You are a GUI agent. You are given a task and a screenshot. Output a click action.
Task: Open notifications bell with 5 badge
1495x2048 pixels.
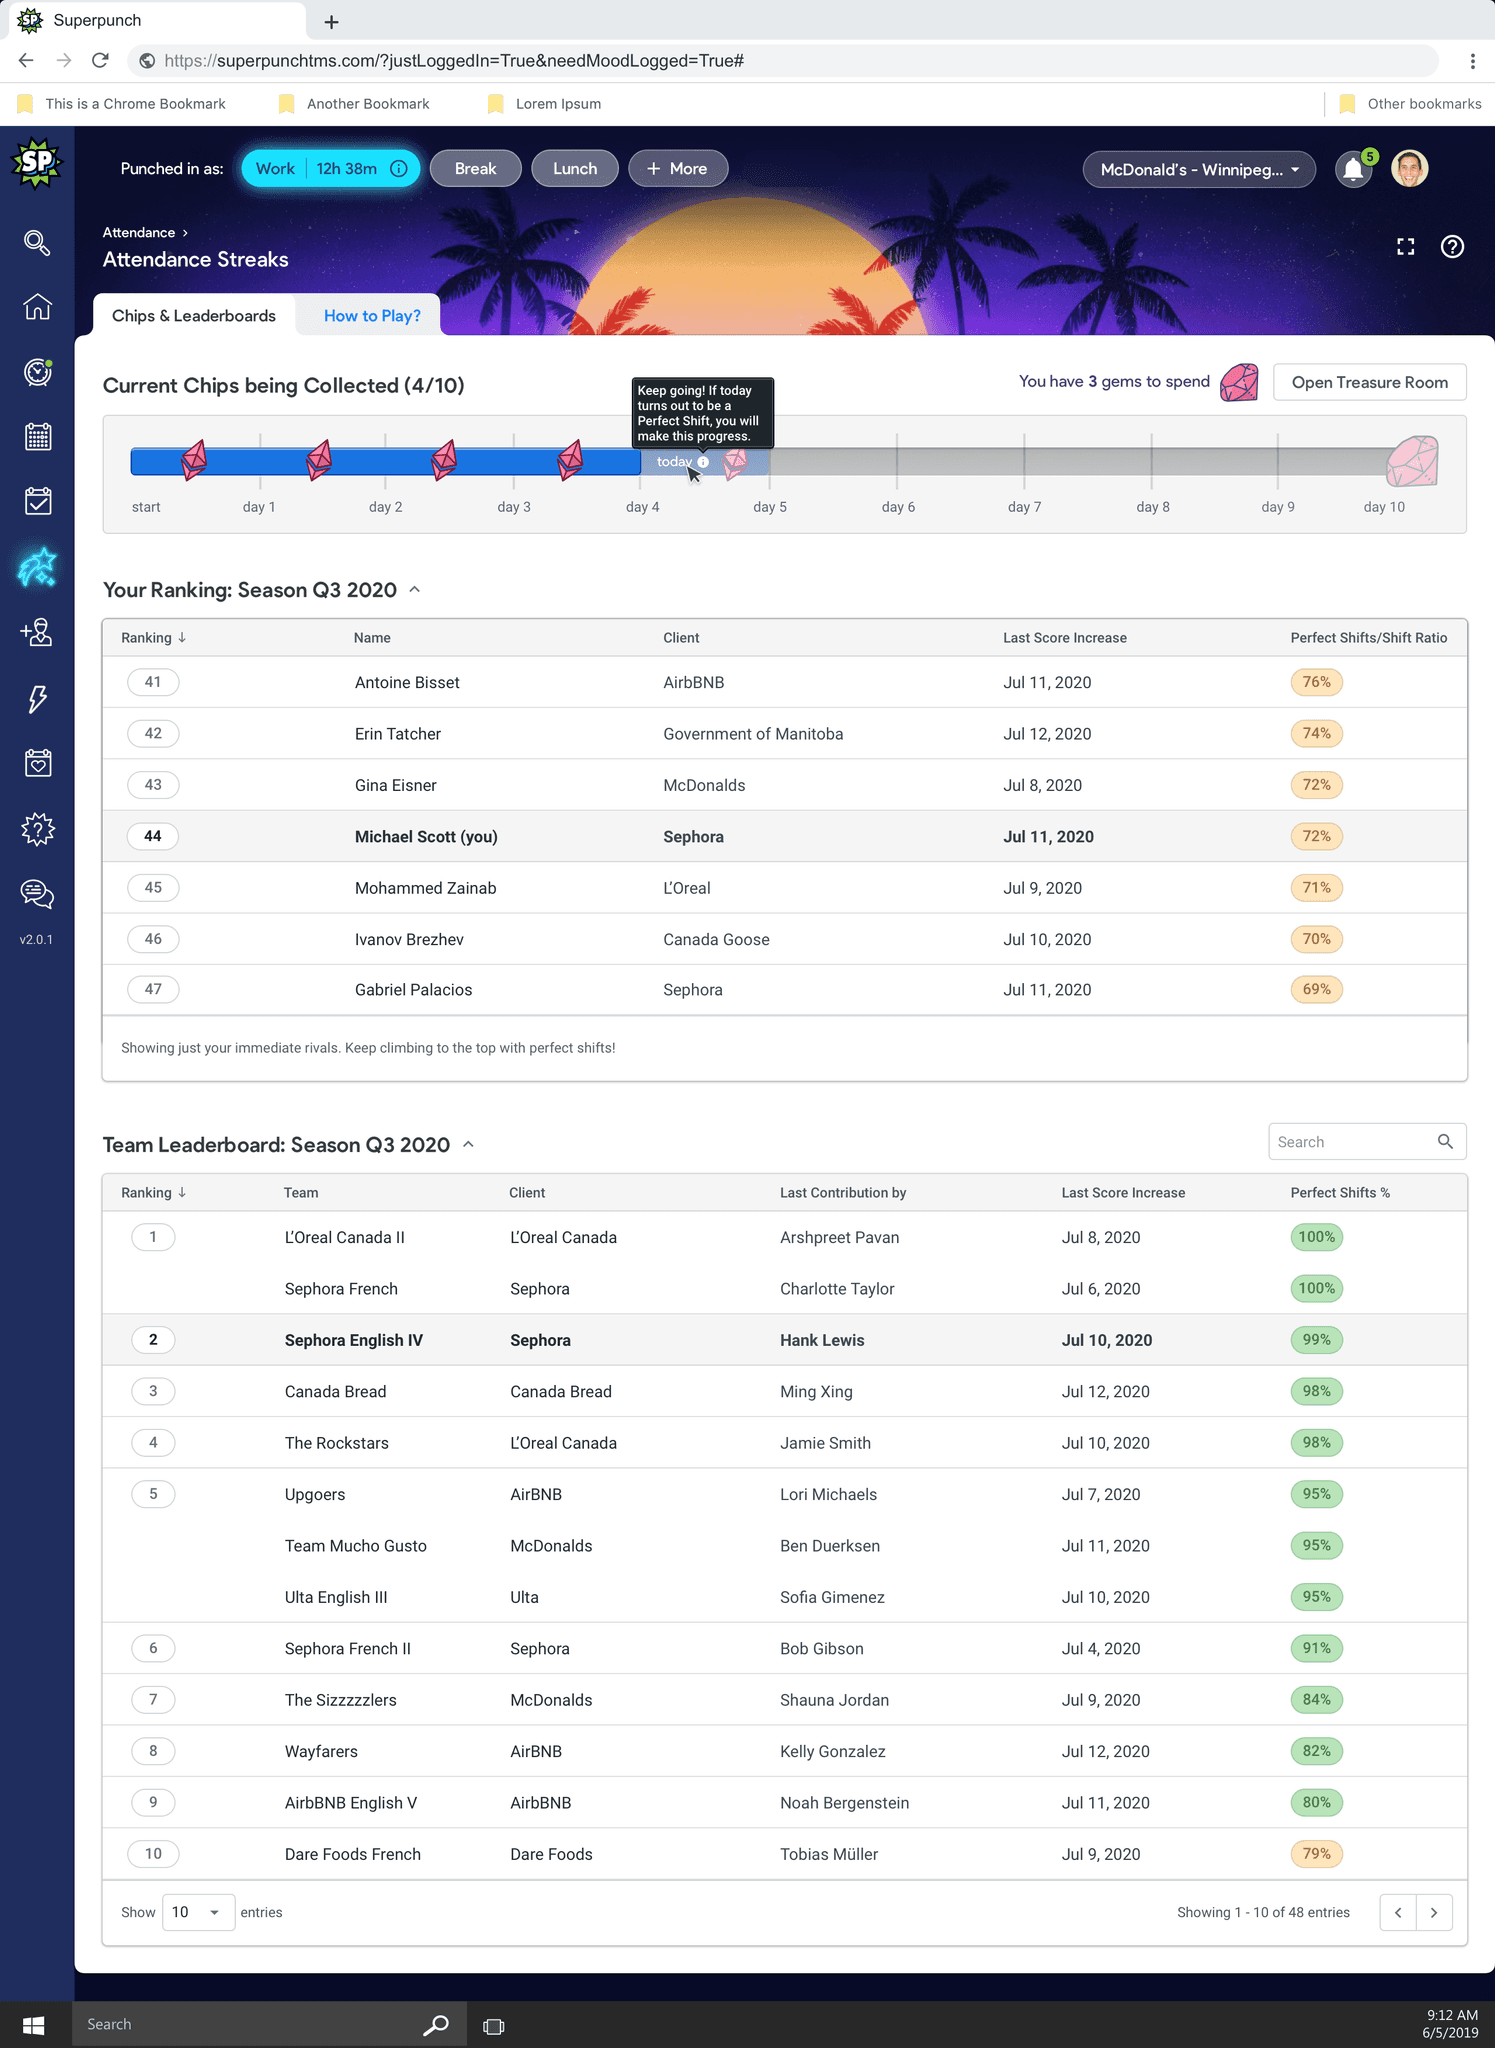1353,169
